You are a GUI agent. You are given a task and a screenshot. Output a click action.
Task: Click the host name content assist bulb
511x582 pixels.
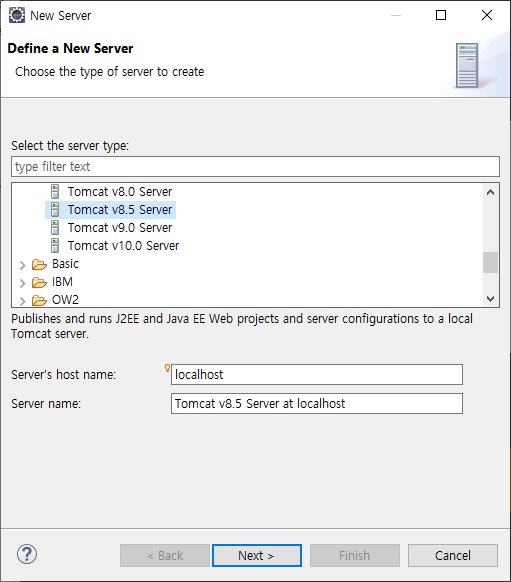167,368
